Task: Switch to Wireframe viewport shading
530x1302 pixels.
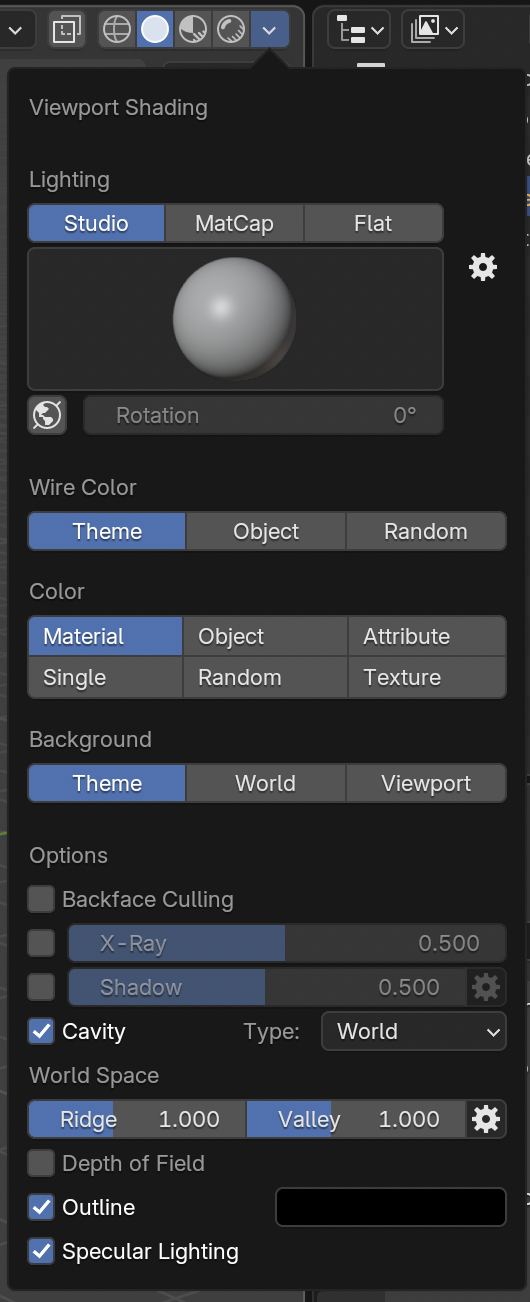Action: pos(117,30)
